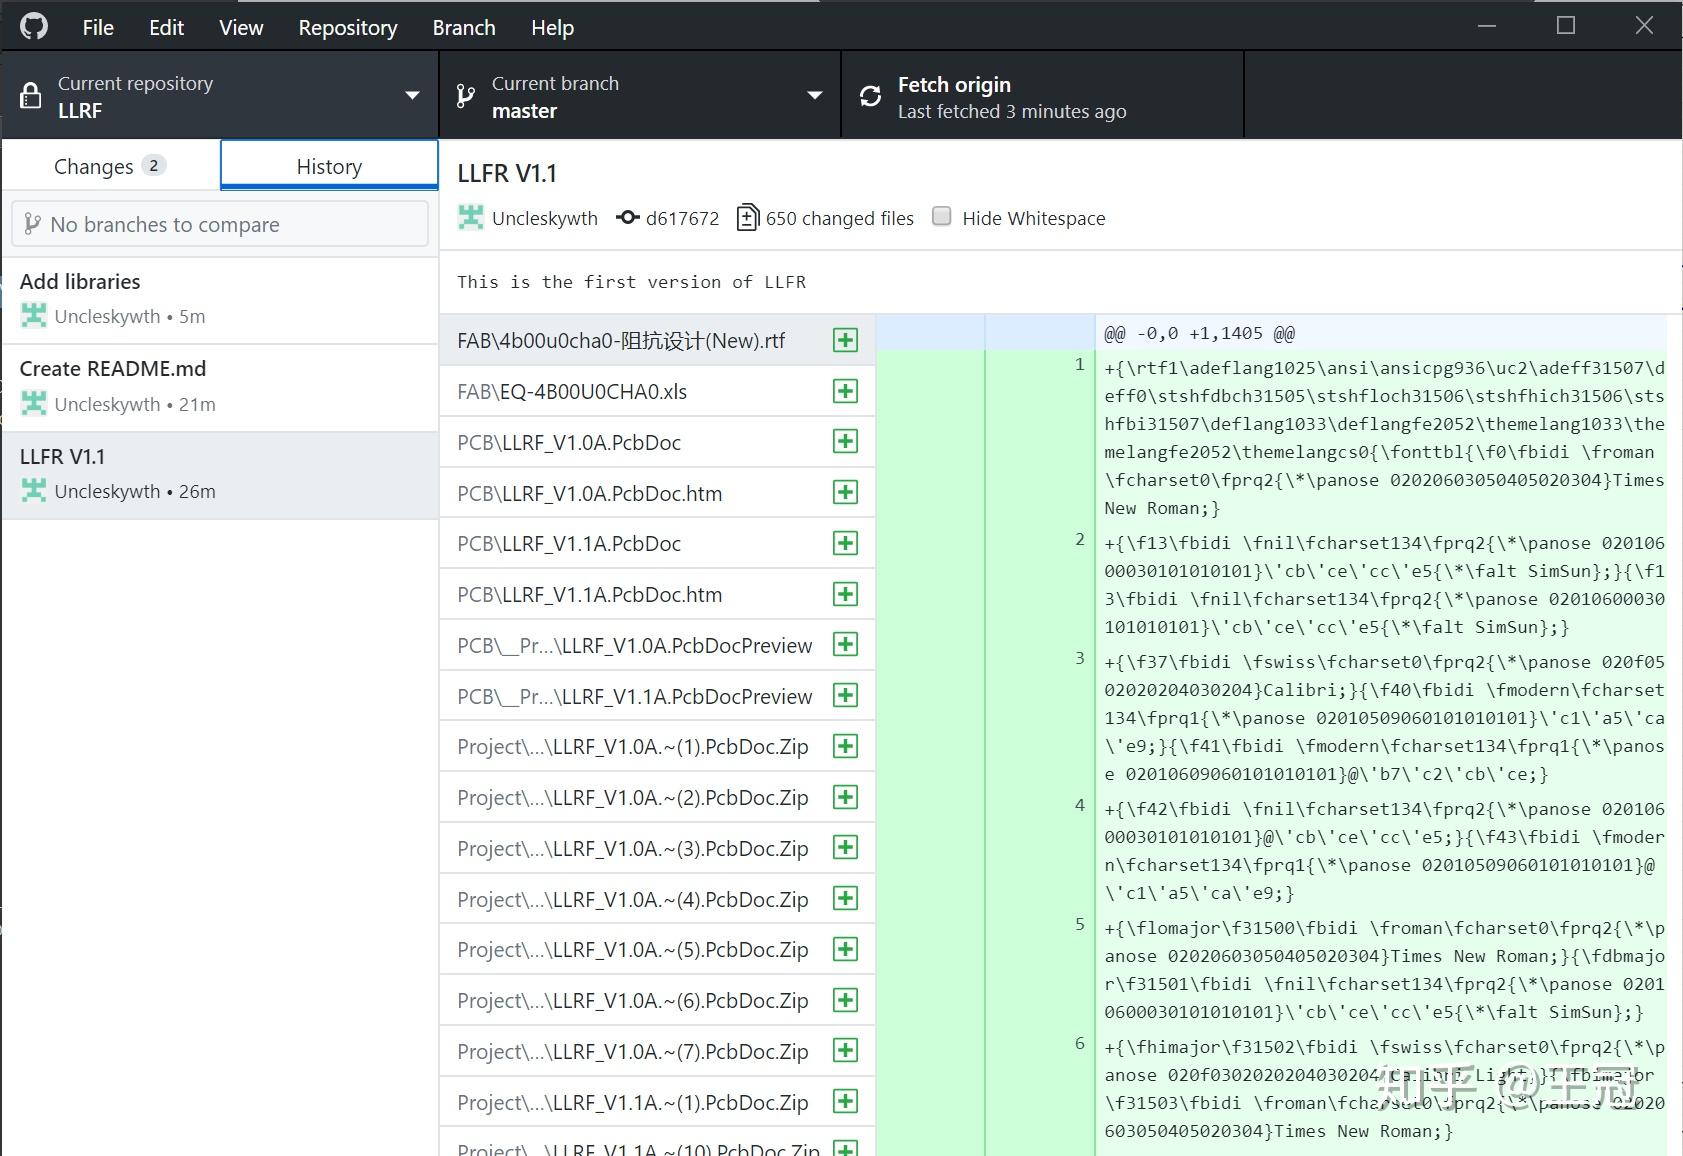Select the Add libraries commit
The height and width of the screenshot is (1156, 1683).
[219, 299]
